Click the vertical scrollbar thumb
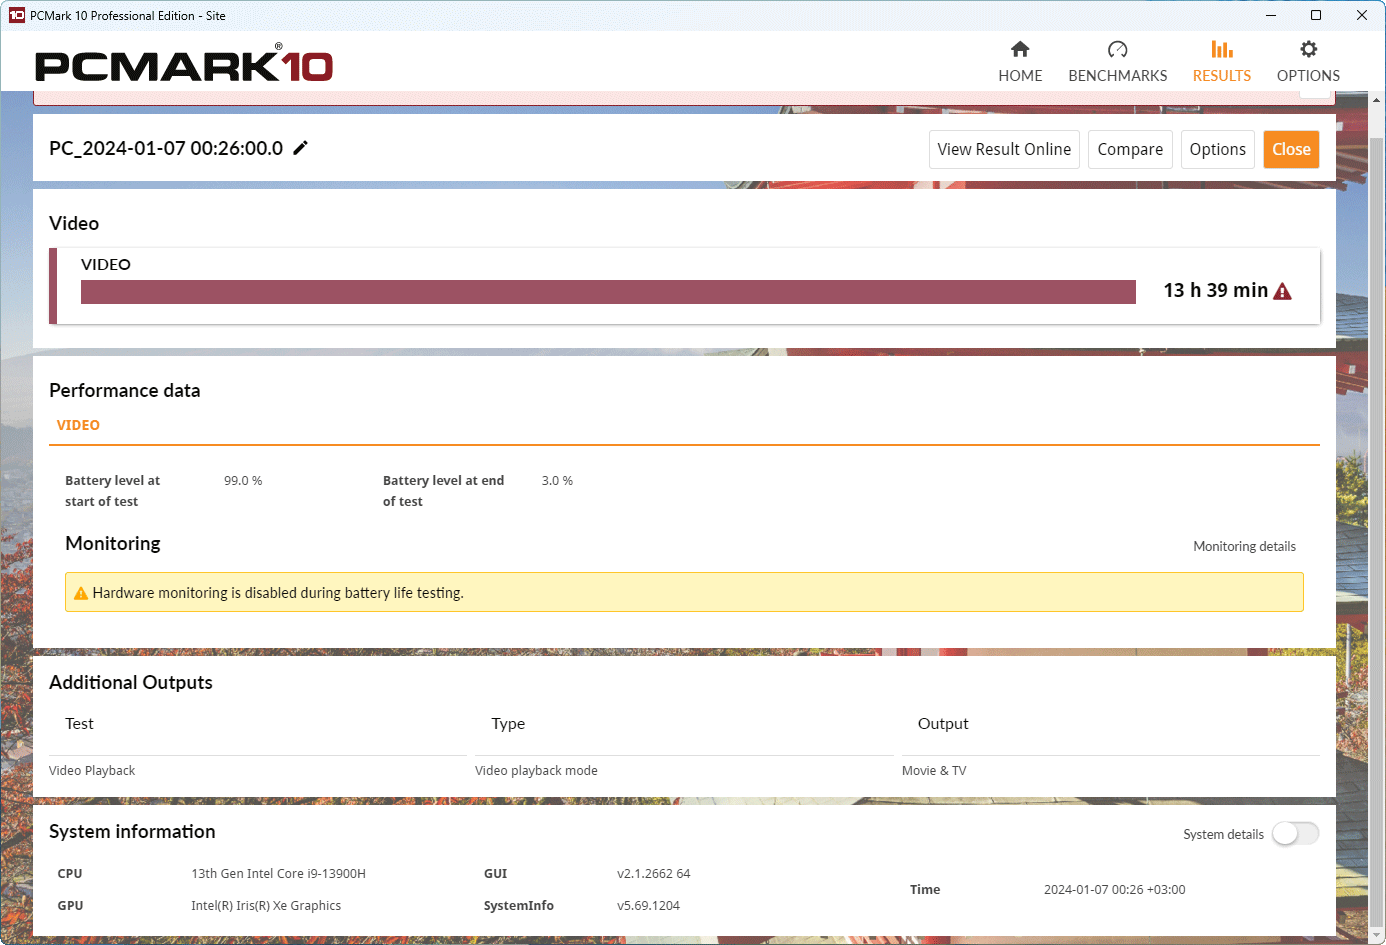 1376,530
